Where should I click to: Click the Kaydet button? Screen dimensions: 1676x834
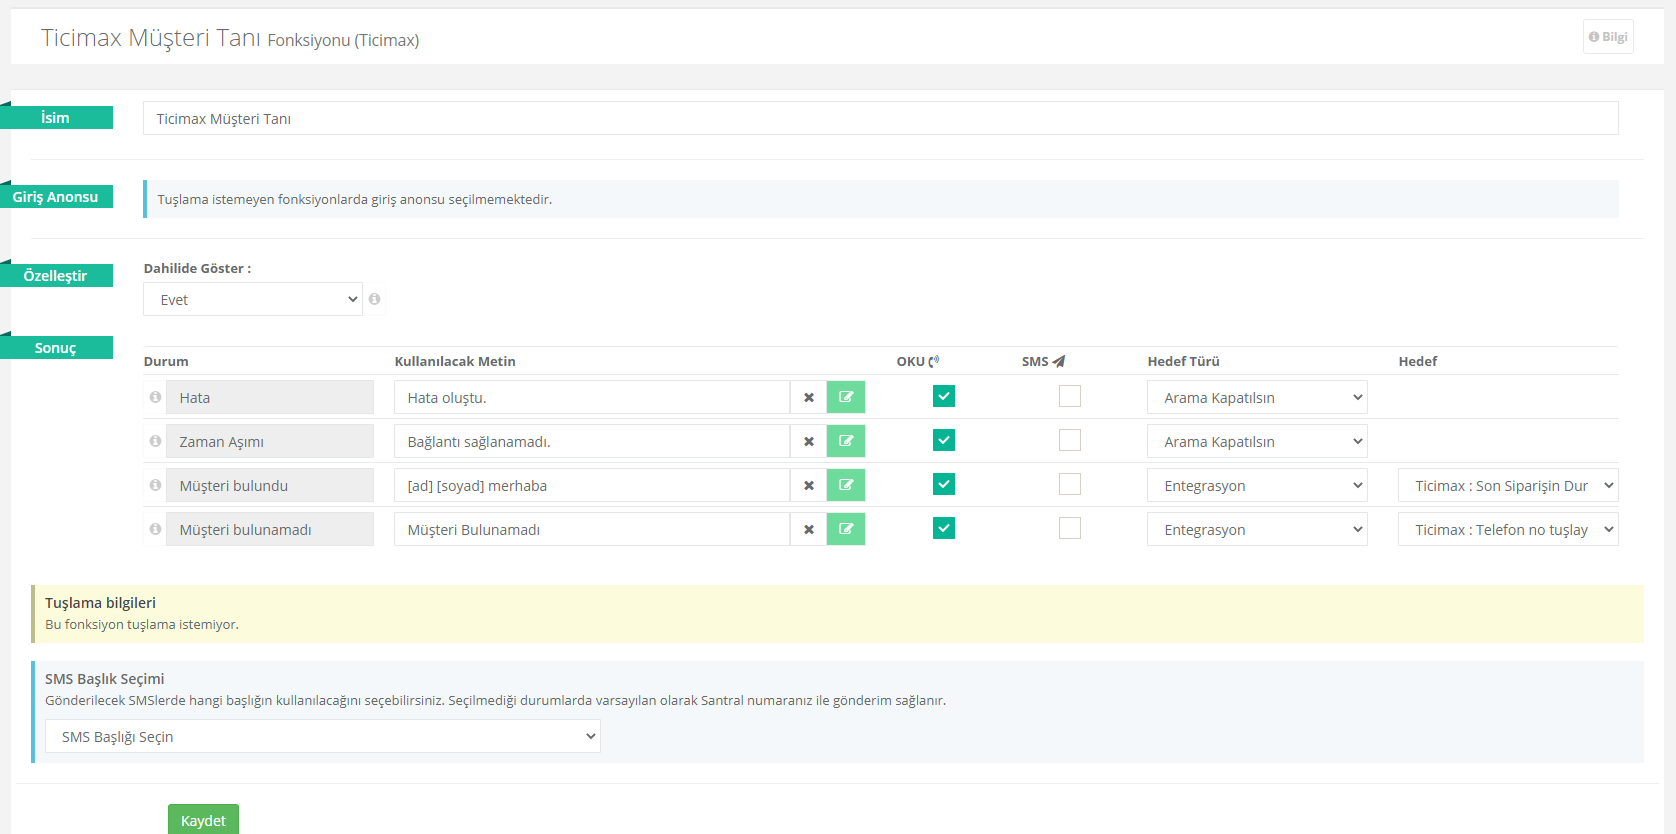pos(203,819)
